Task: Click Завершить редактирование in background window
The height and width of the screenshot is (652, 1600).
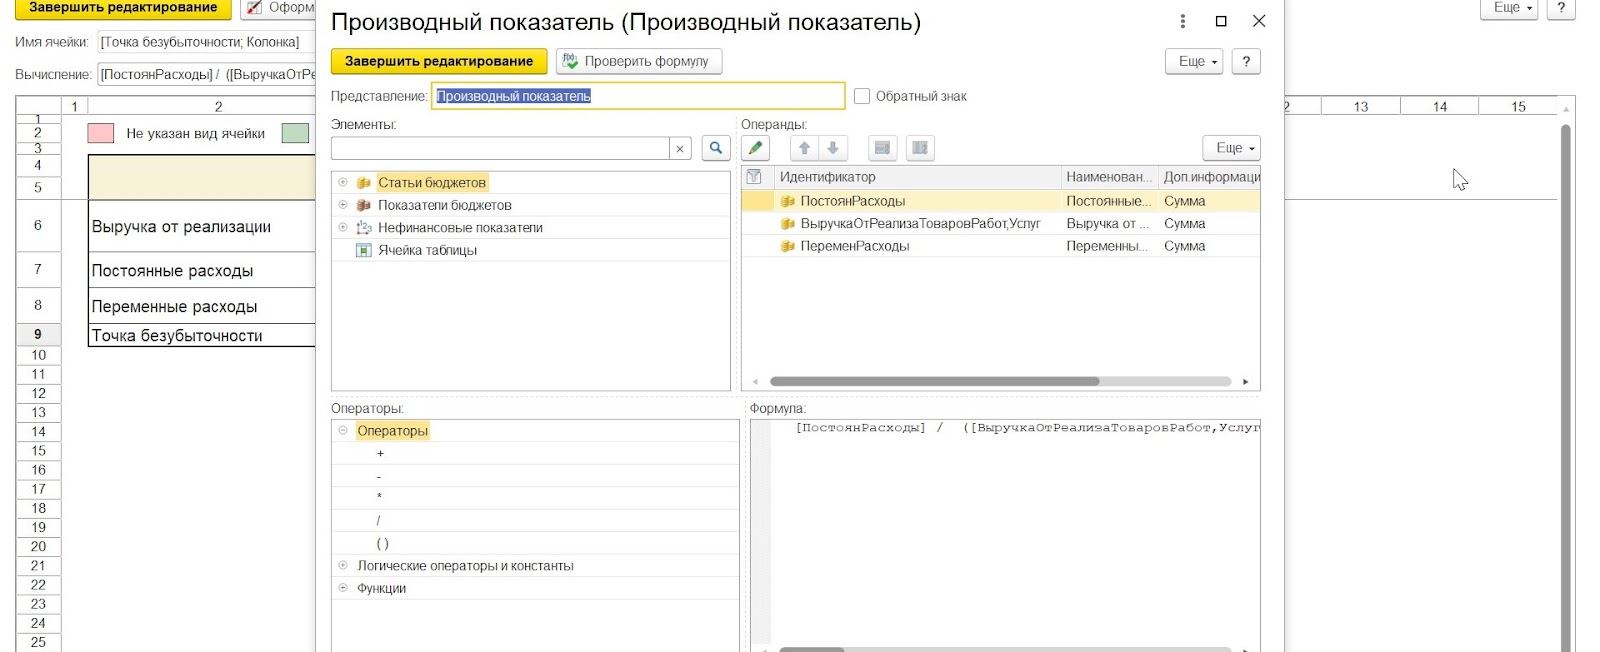Action: (123, 8)
